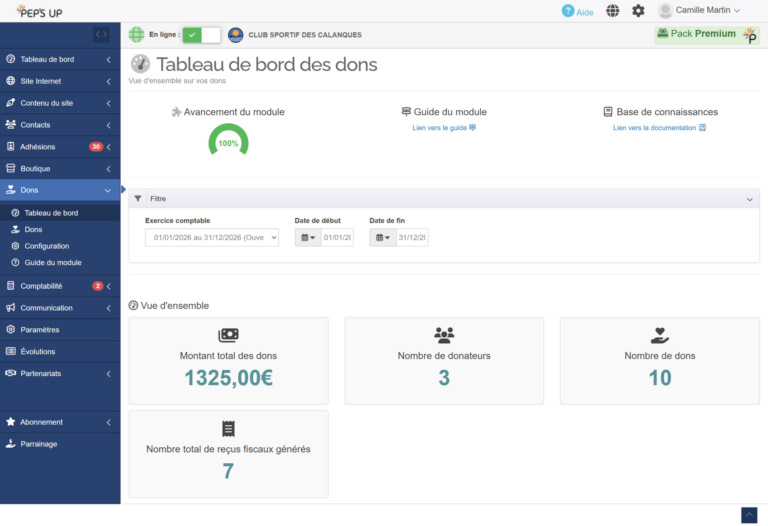Collapse the Filtre panel chevron

pyautogui.click(x=749, y=199)
